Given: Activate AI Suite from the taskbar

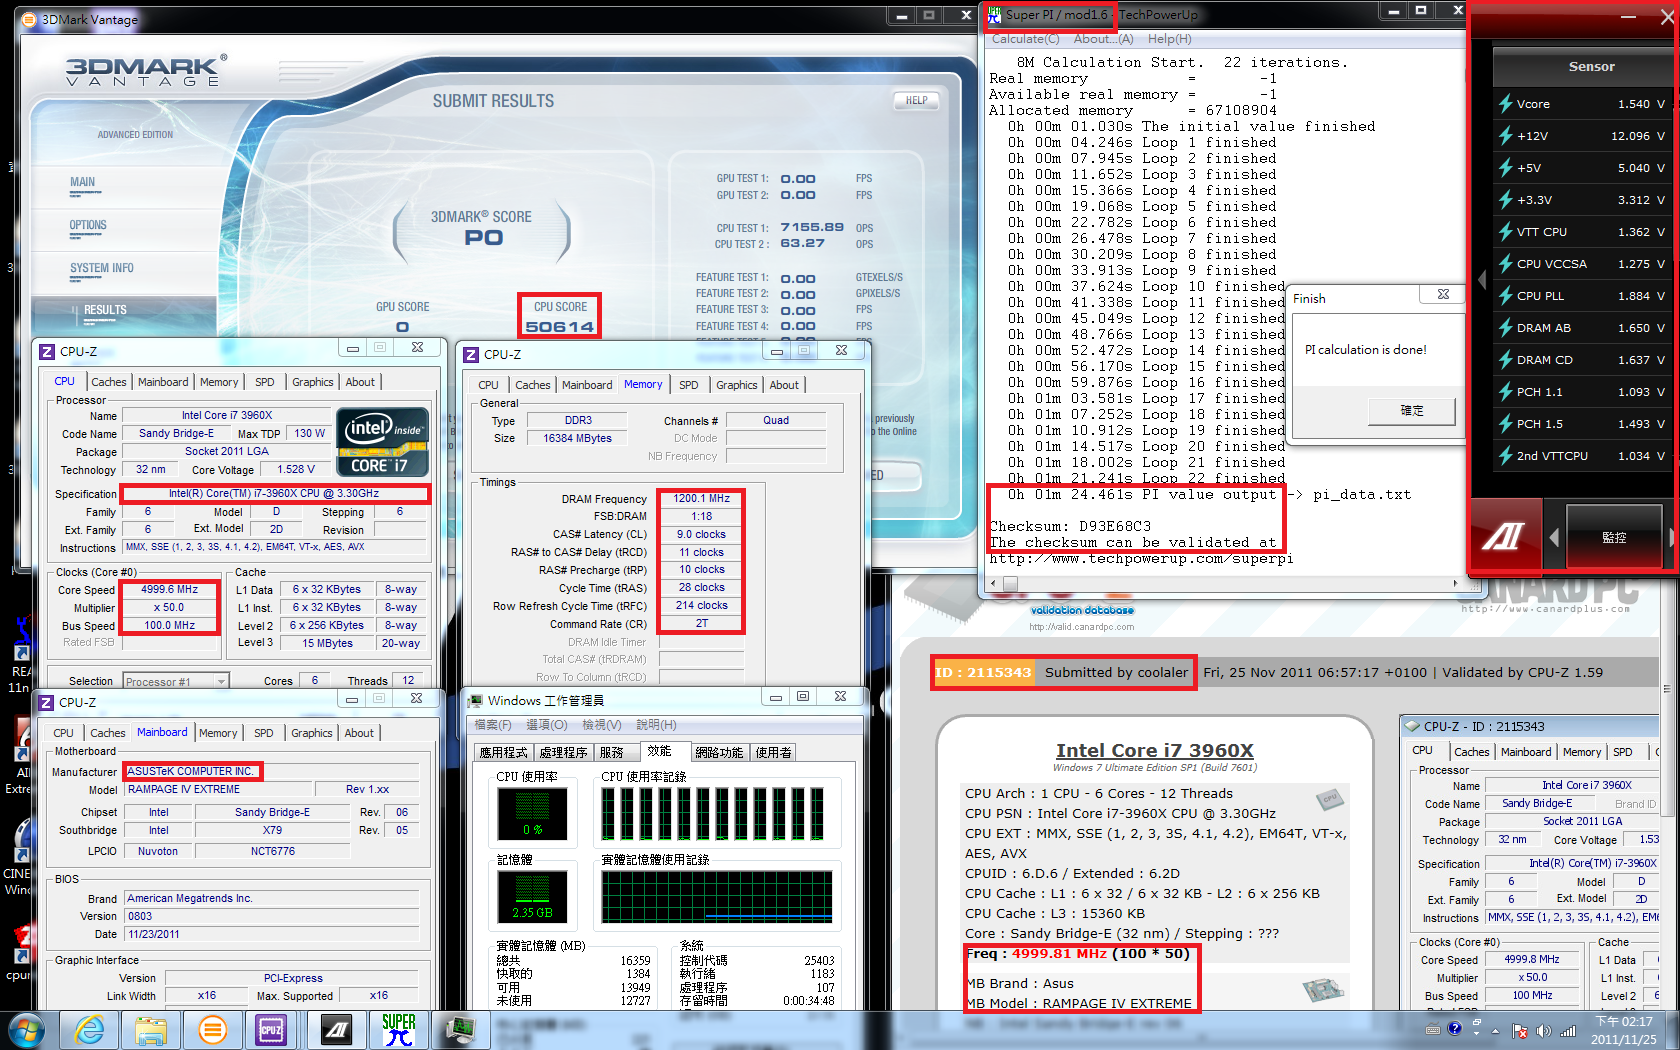Looking at the screenshot, I should [337, 1030].
